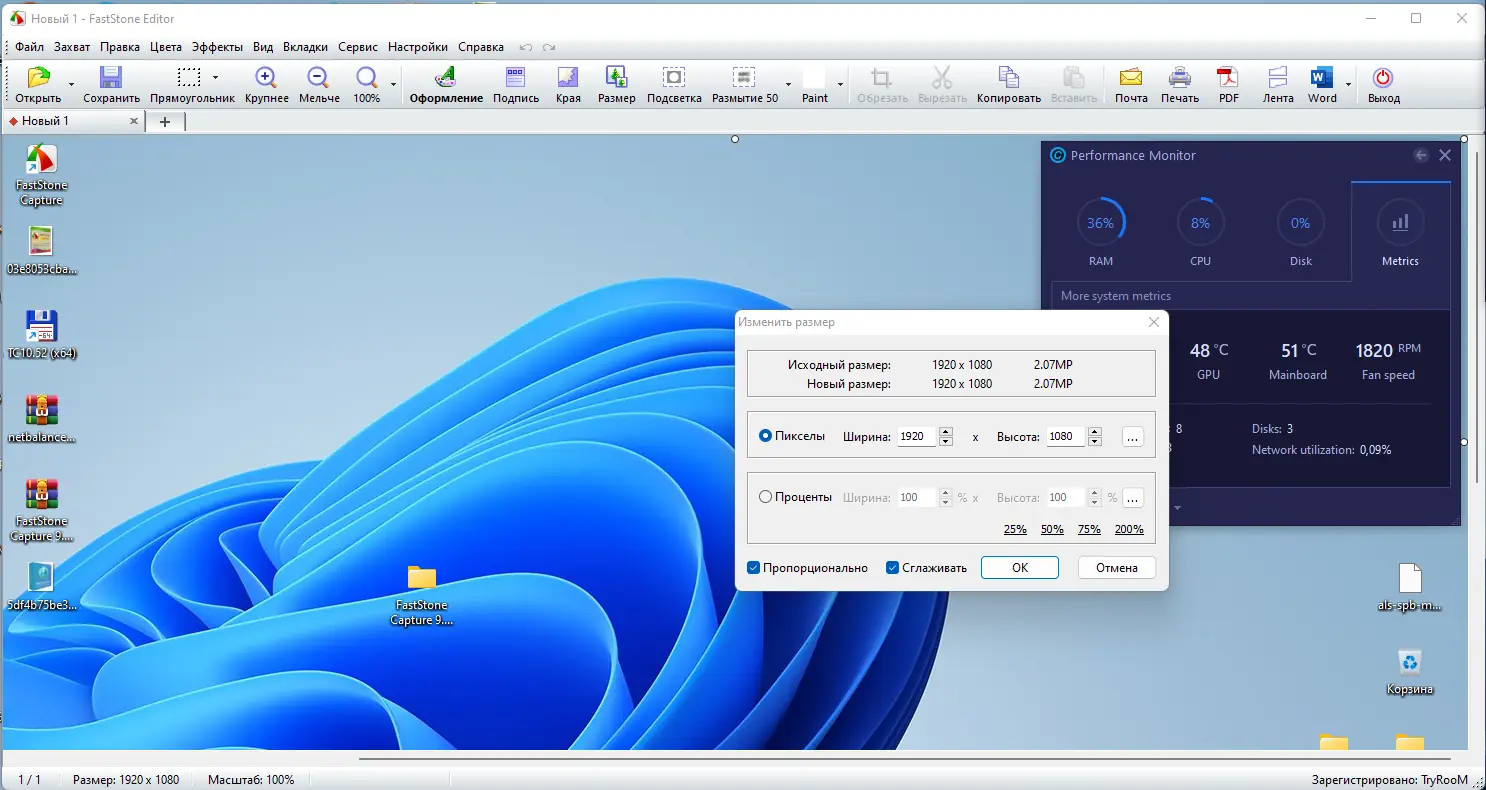
Task: Expand the dropdown arrow next to Открыть
Action: 71,85
